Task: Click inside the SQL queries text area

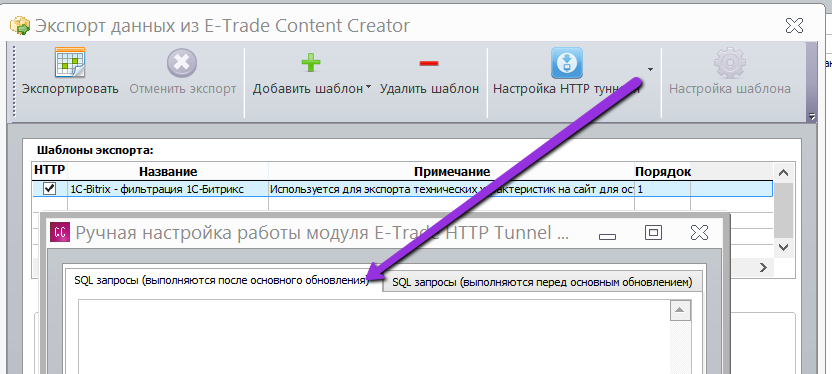Action: [x=374, y=337]
